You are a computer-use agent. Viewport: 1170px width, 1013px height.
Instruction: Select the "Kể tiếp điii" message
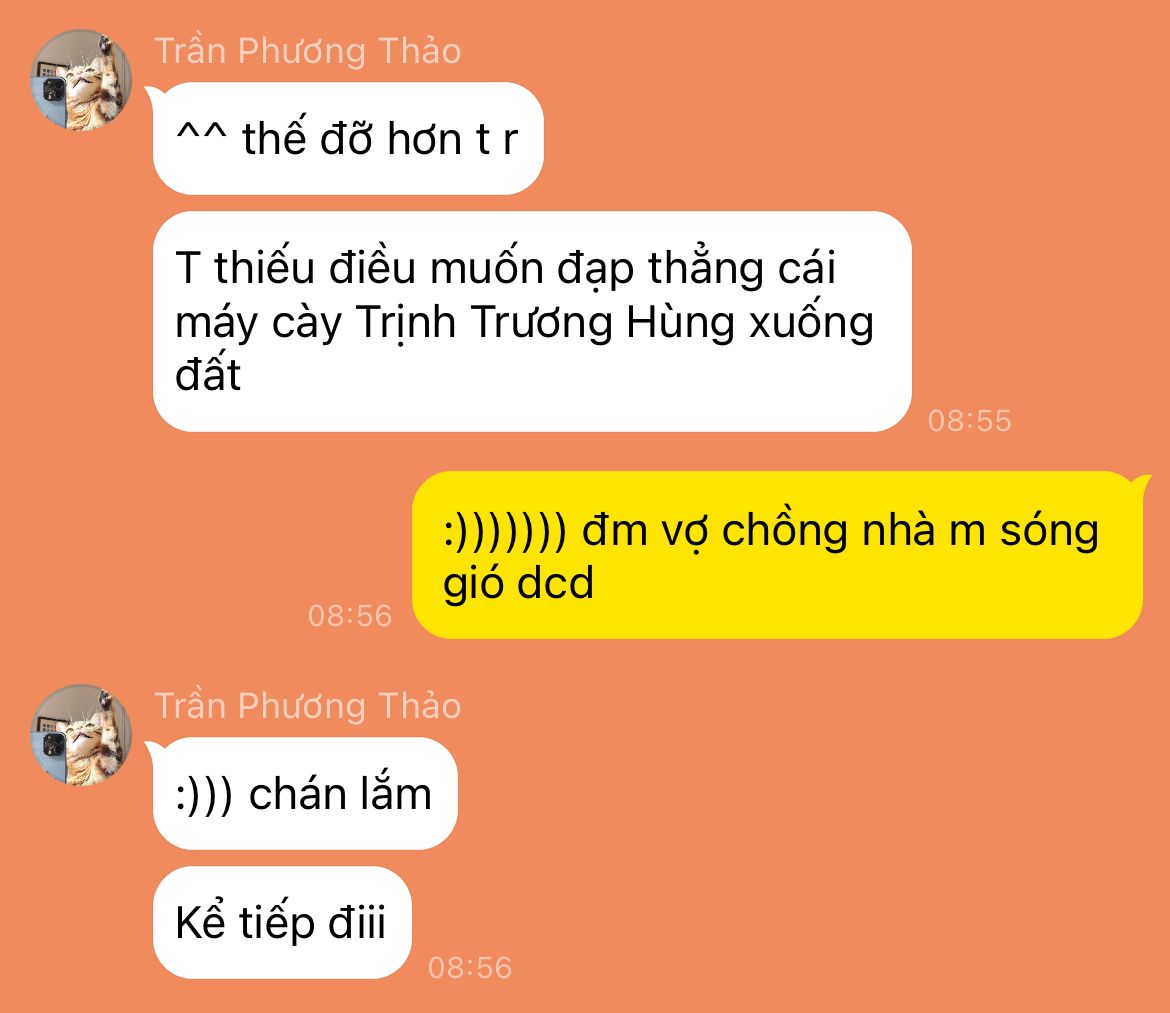(x=282, y=923)
